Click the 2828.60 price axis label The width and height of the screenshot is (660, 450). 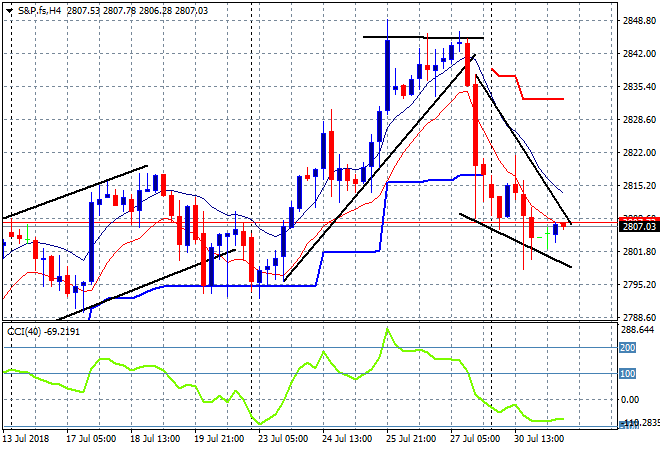tap(639, 120)
